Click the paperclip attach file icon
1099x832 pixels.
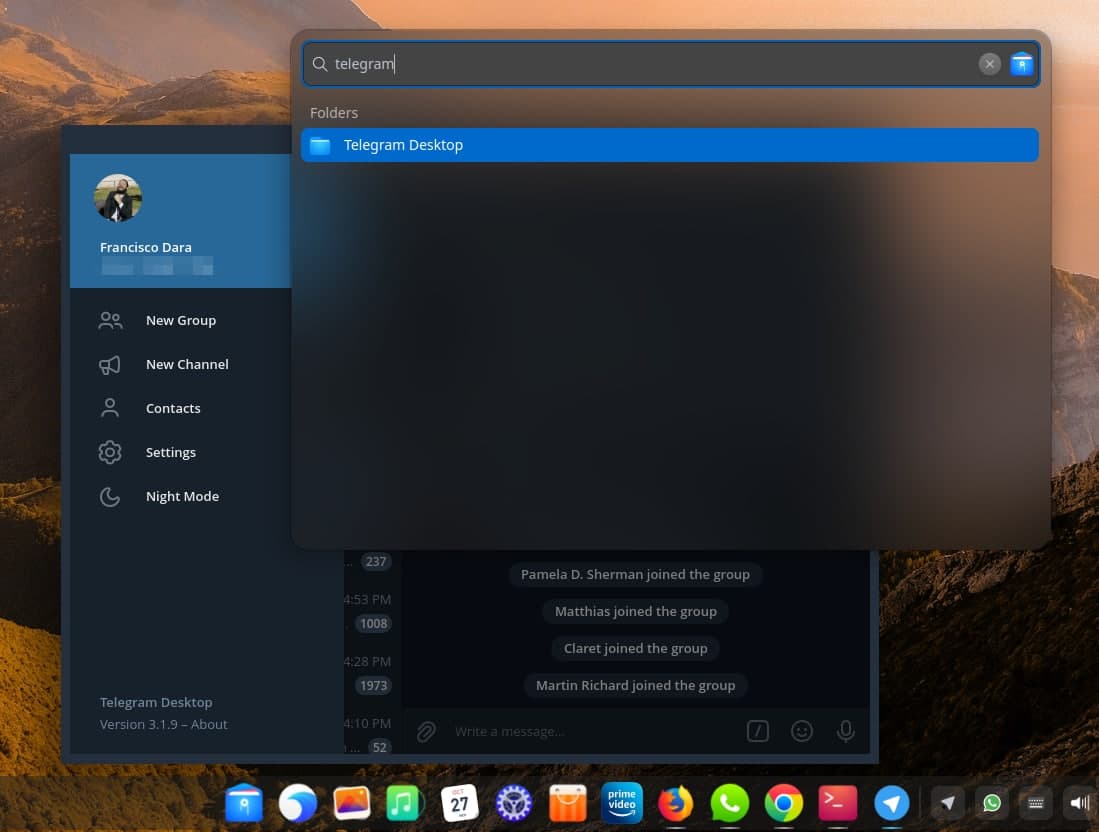tap(426, 732)
